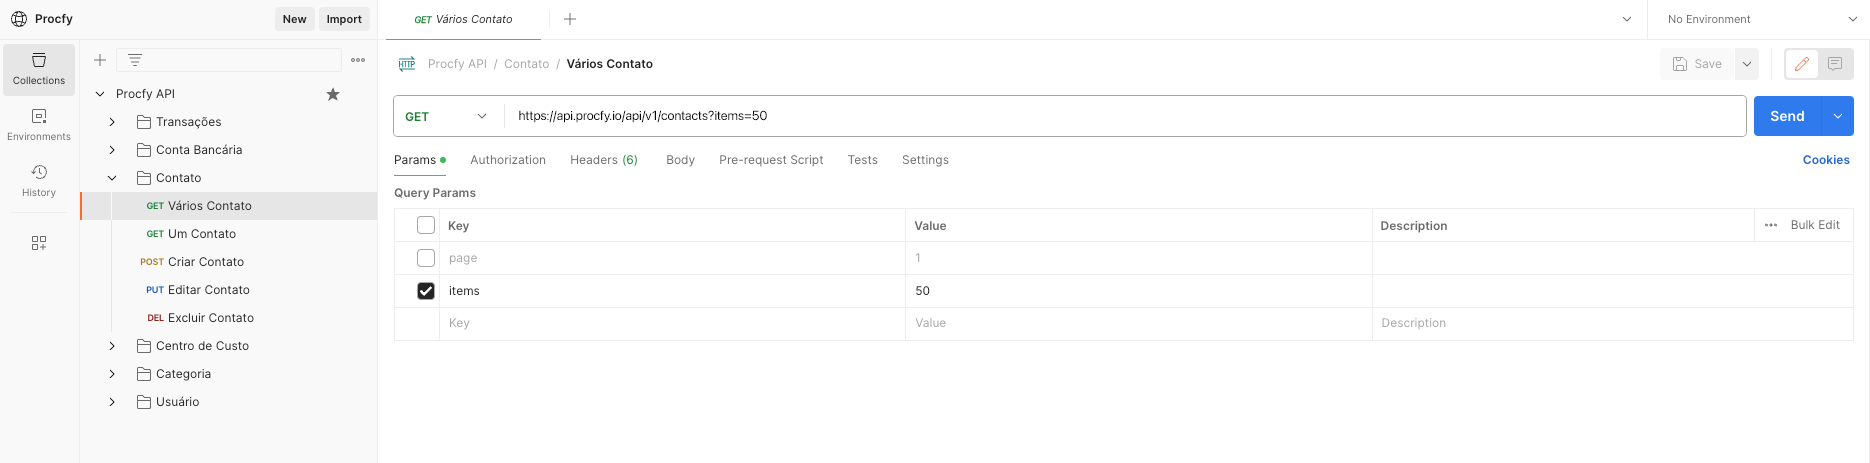This screenshot has height=463, width=1870.
Task: Open the Cookies link
Action: coord(1826,160)
